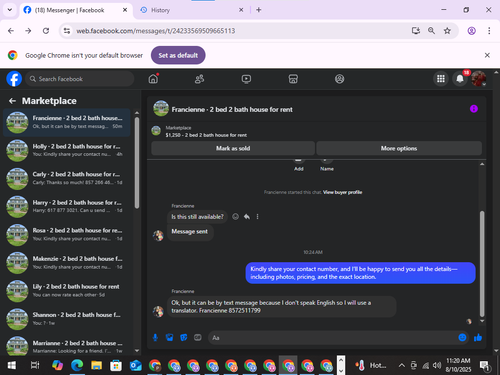500x375 pixels.
Task: Reload the page
Action: (46, 31)
